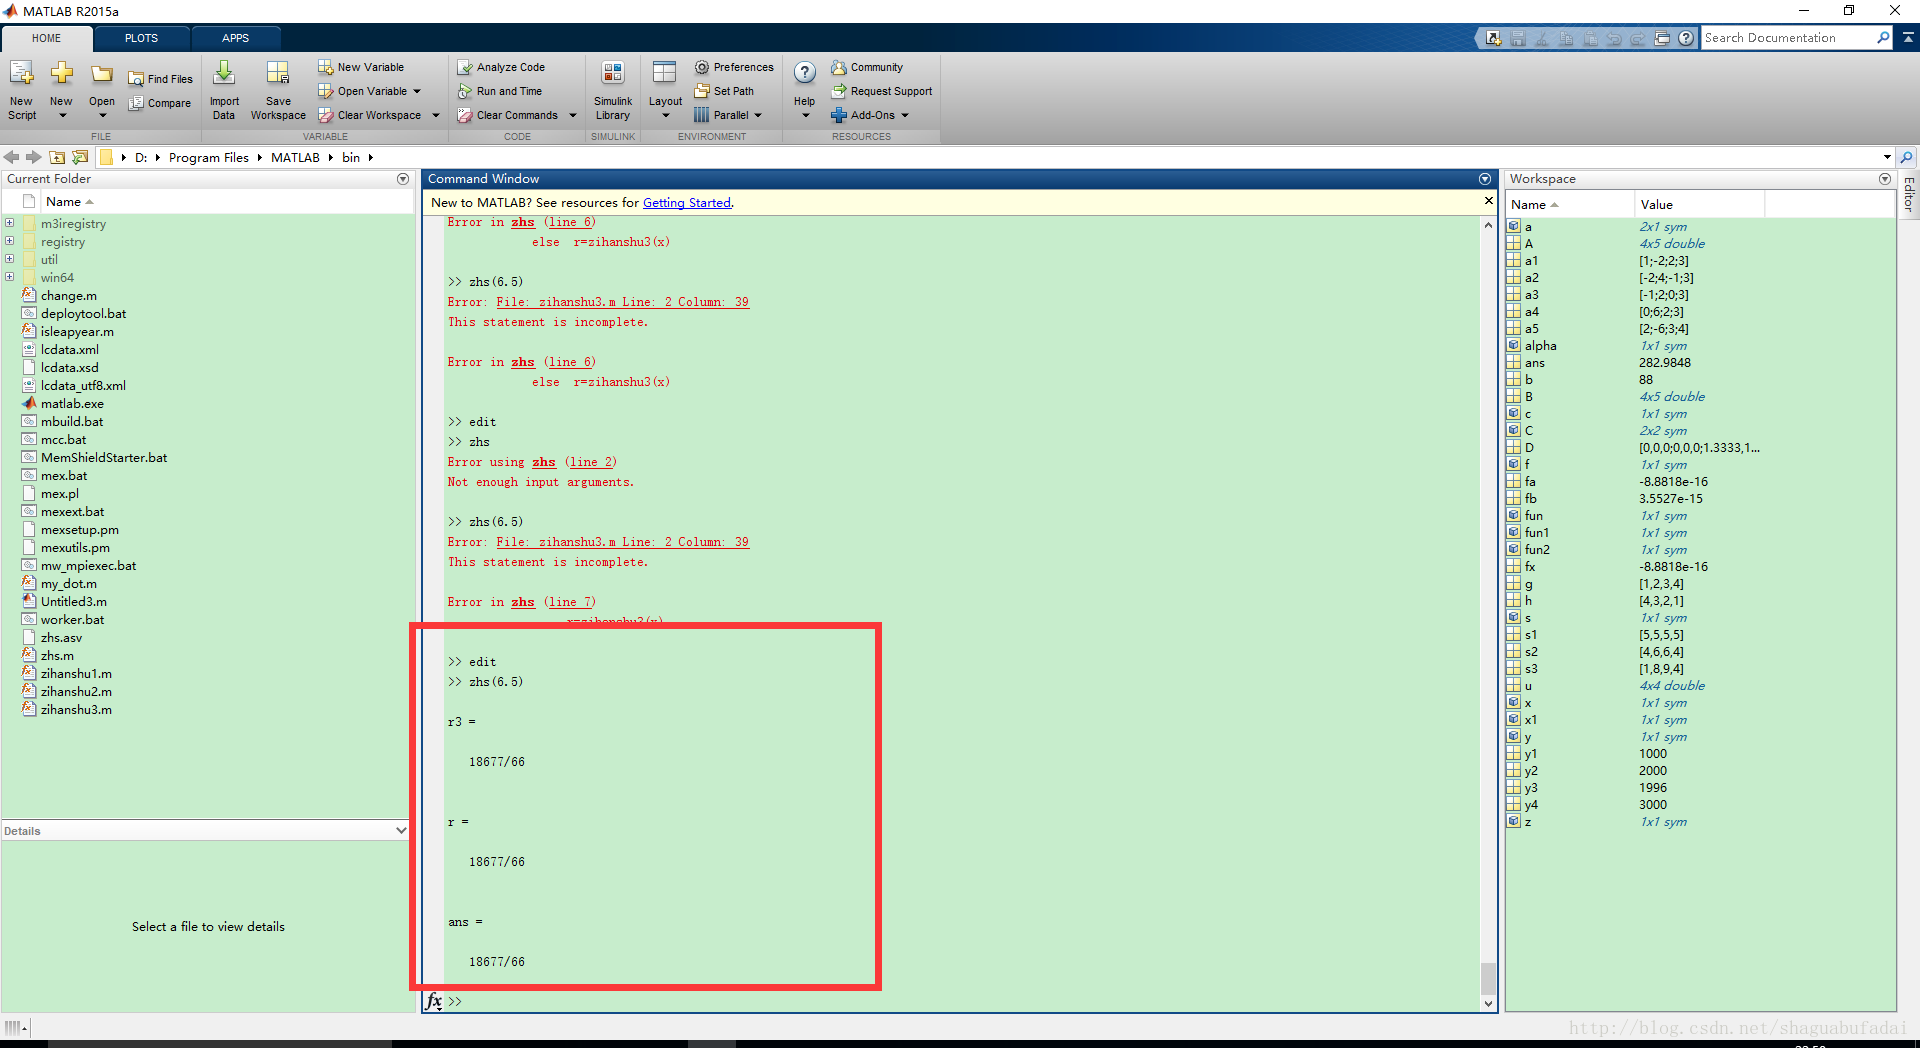
Task: Switch to the HOME tab
Action: pos(46,38)
